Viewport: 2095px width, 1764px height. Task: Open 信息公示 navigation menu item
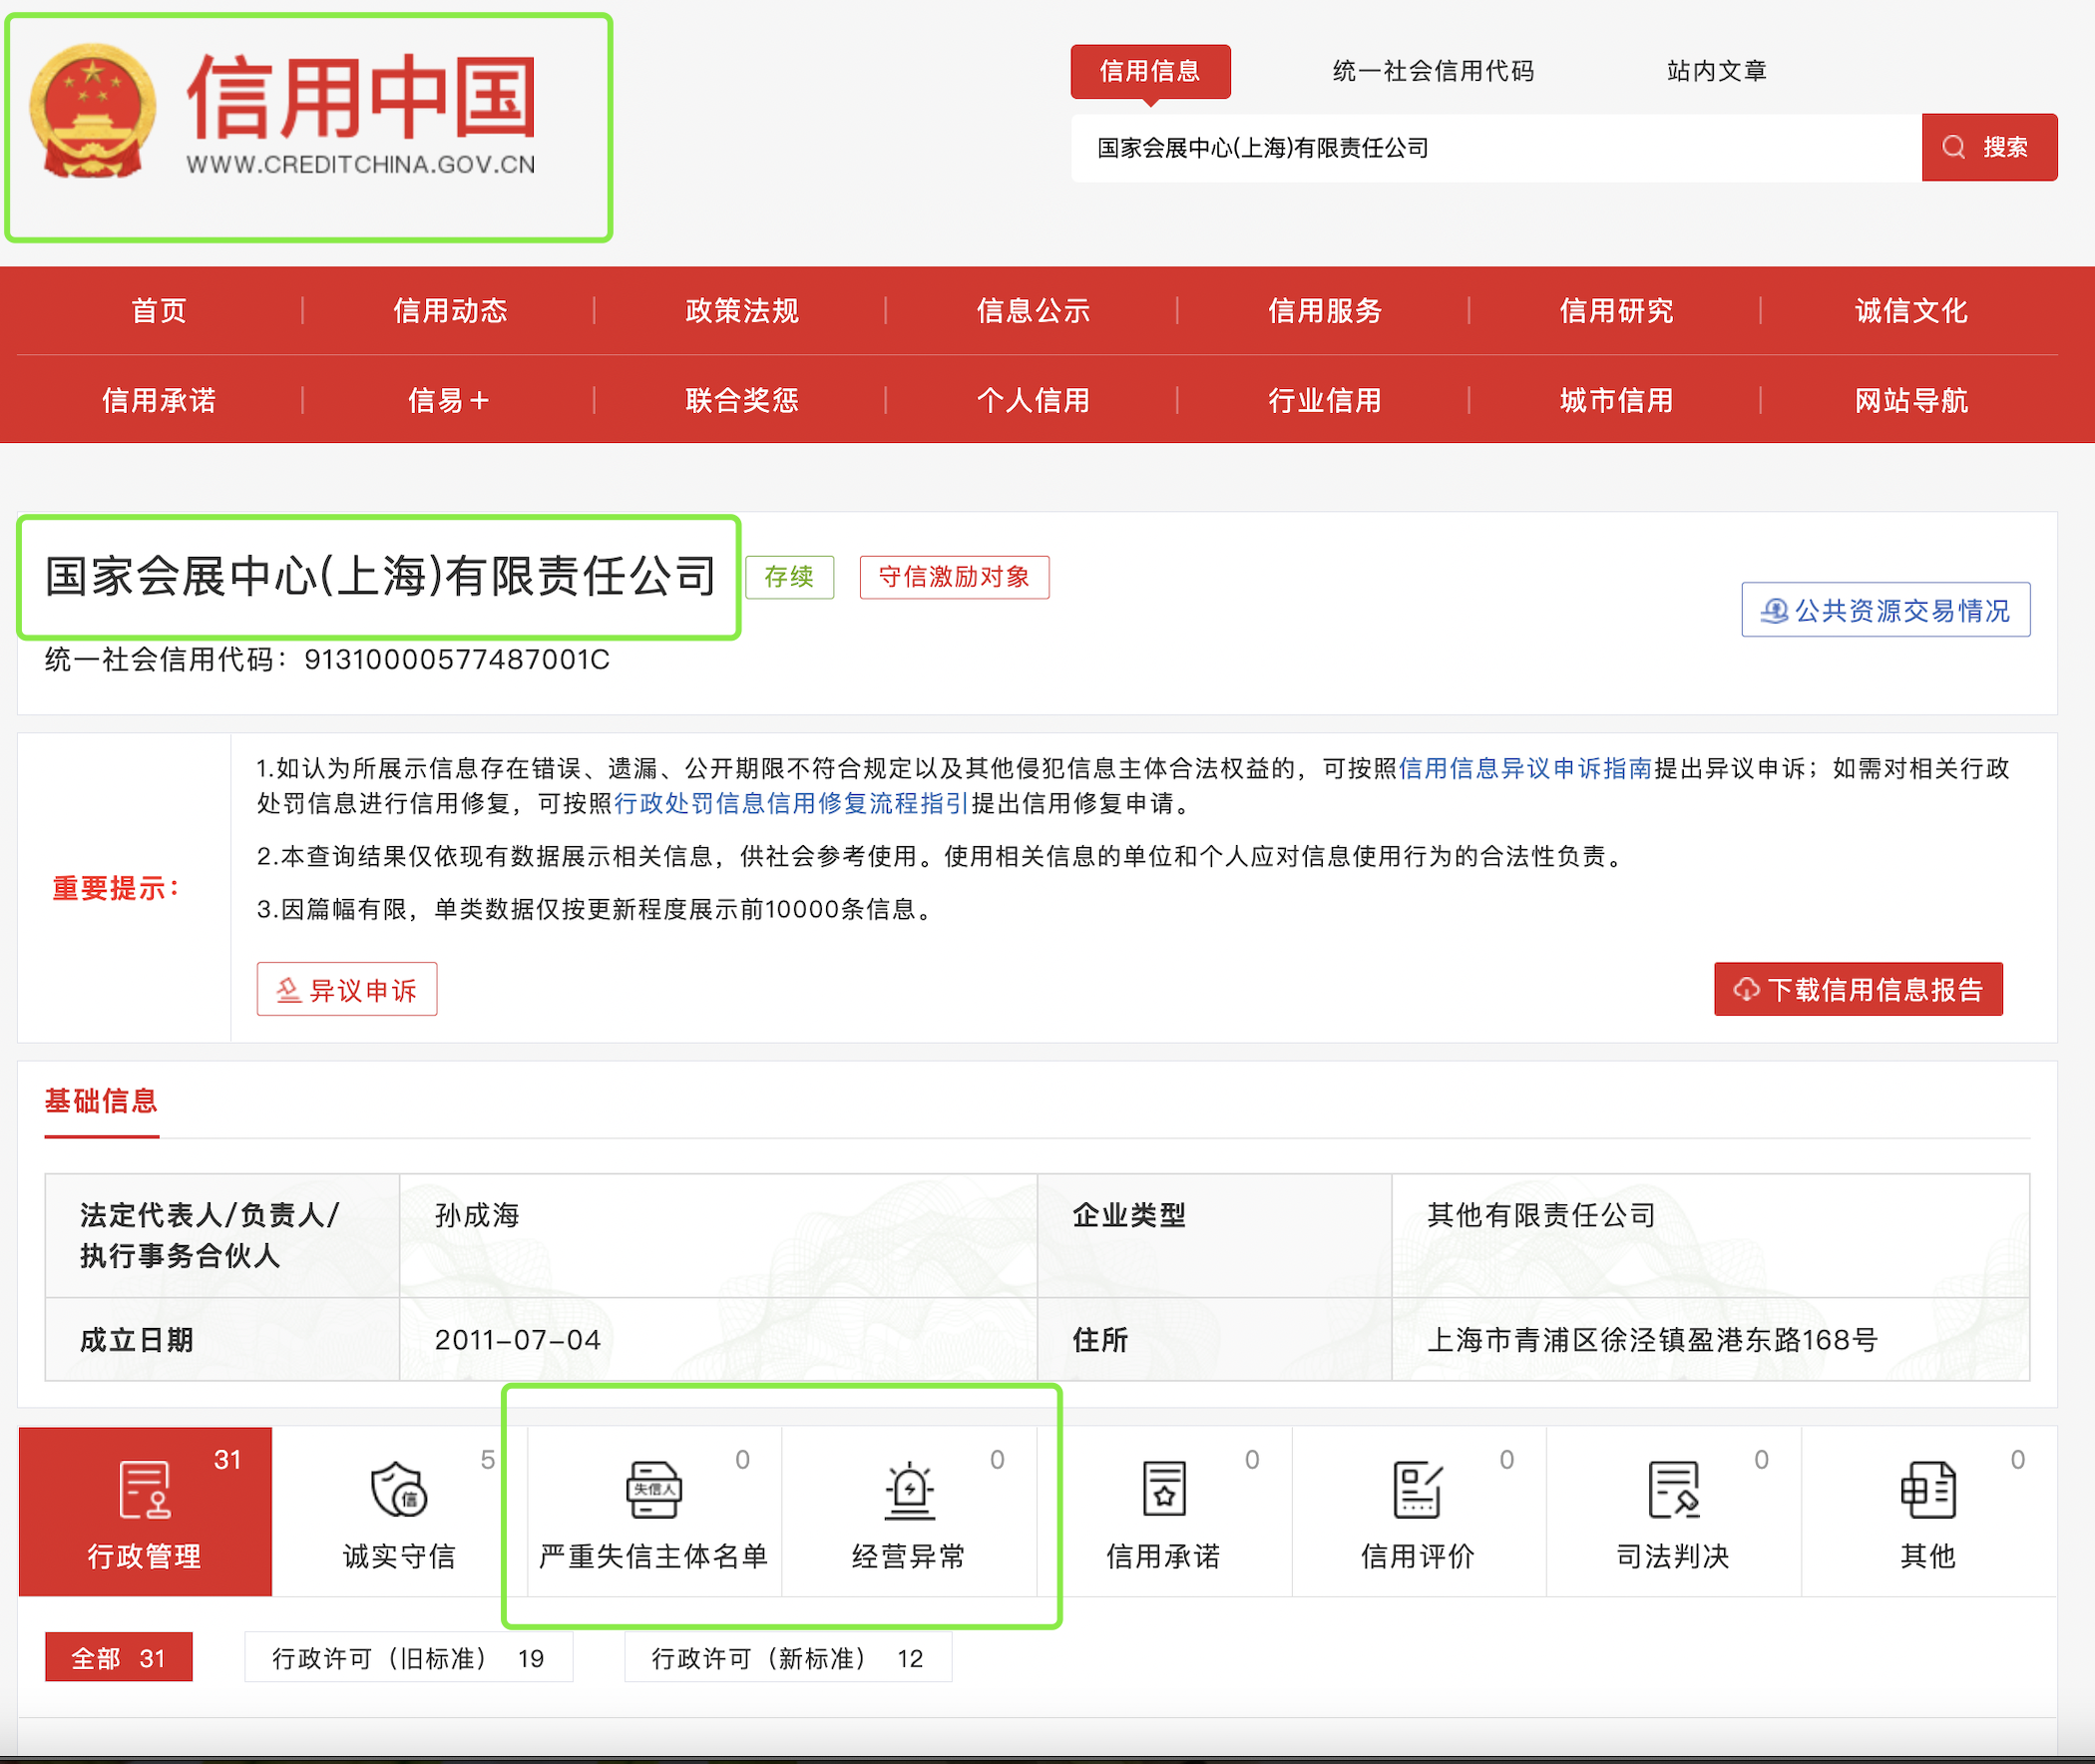coord(1033,311)
